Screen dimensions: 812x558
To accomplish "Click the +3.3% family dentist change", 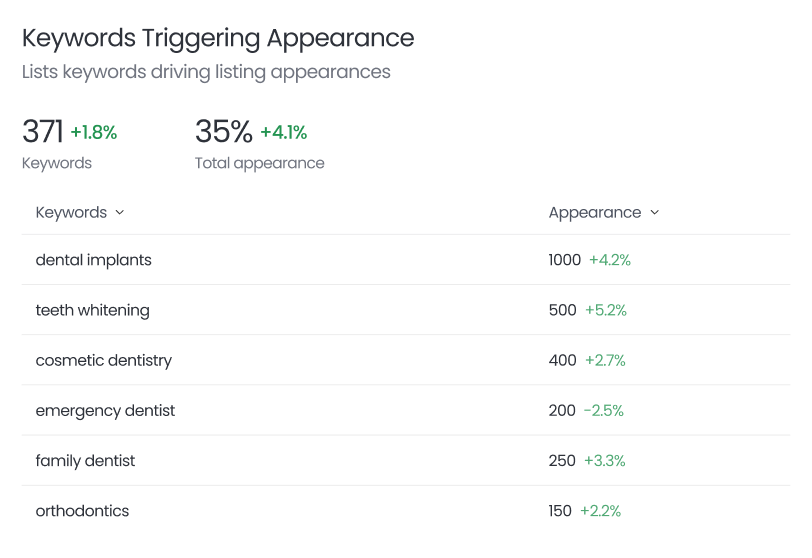I will coord(605,460).
